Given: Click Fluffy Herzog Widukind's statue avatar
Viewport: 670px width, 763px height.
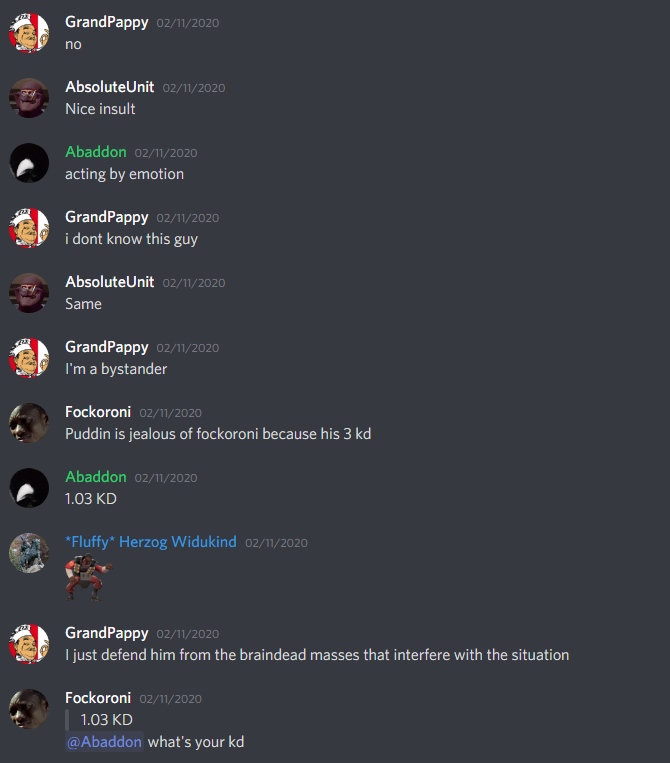Looking at the screenshot, I should 29,553.
